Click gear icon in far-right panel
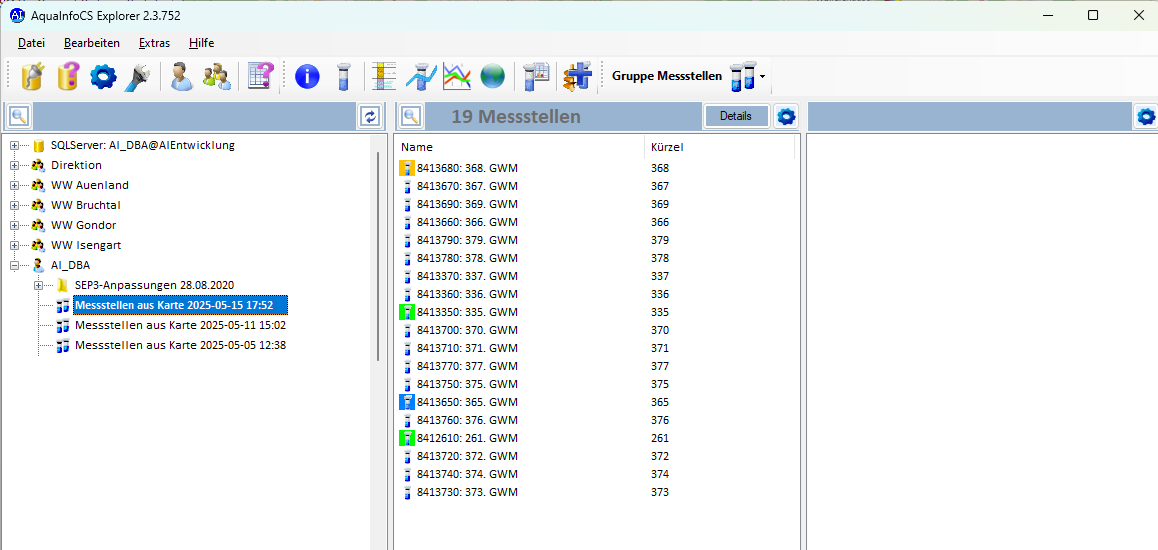Viewport: 1158px width, 550px height. pos(1146,116)
